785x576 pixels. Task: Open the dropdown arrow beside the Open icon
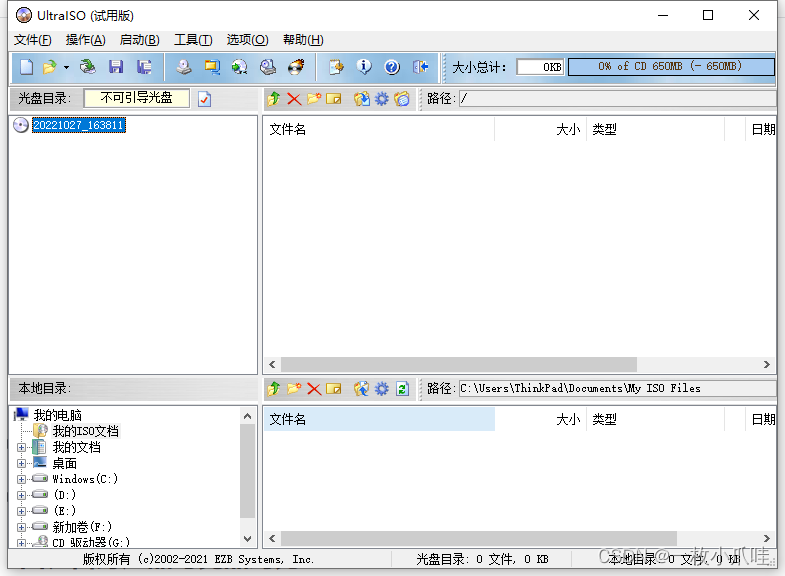pyautogui.click(x=66, y=67)
